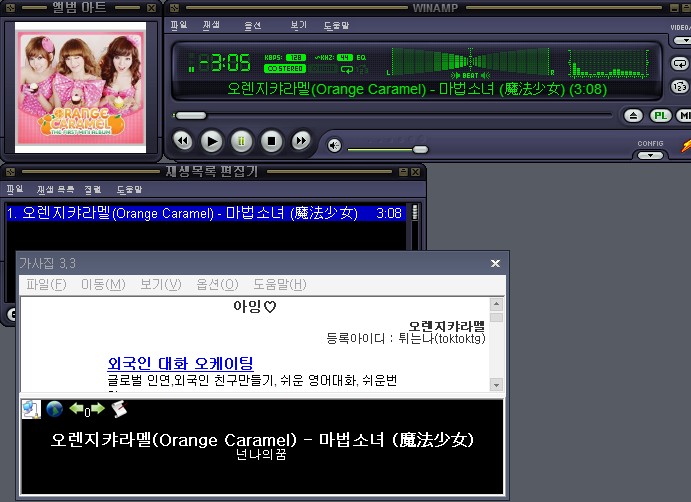Open the 외국인 대화 오케이팅 link

pos(180,363)
